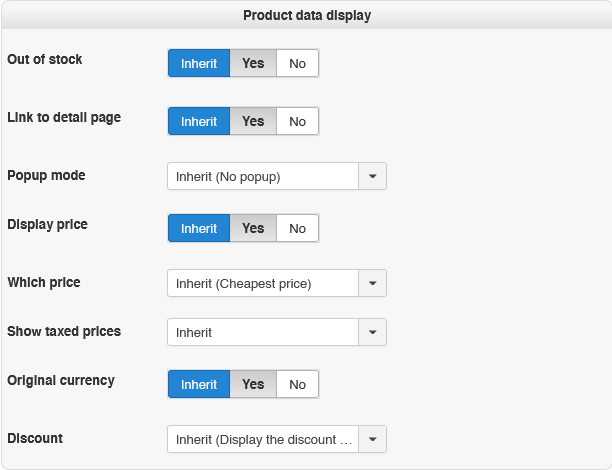Set Display price to Yes
612x470 pixels.
pyautogui.click(x=253, y=228)
